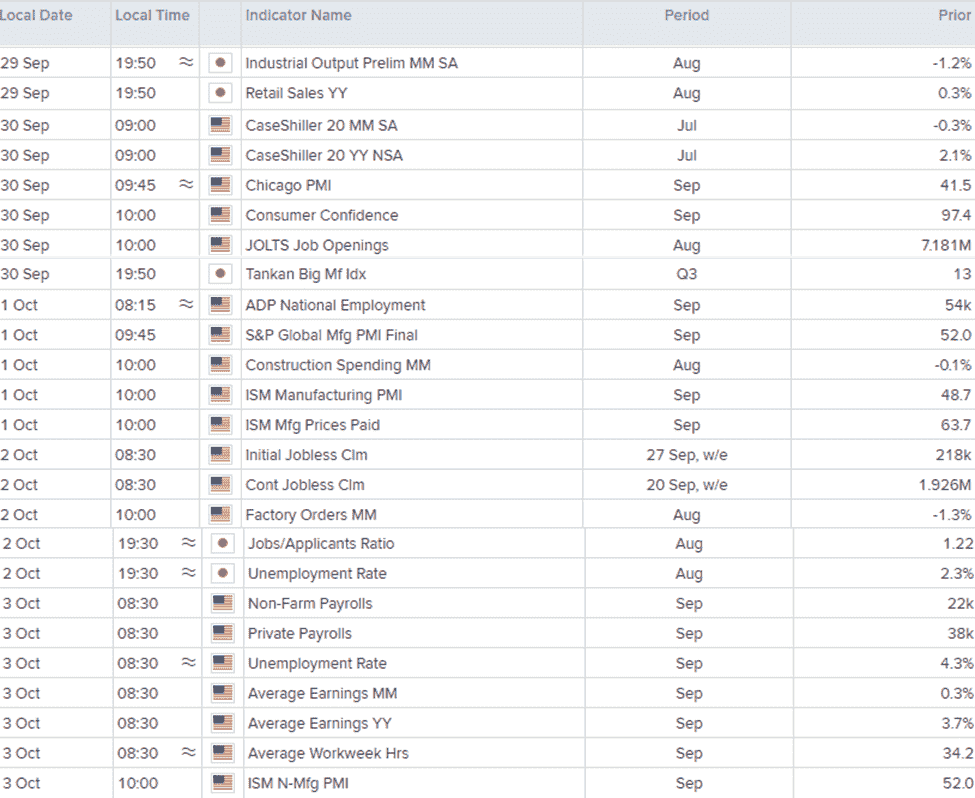975x798 pixels.
Task: Click Japan flag next to Tankan Big Mf Idx
Action: (x=220, y=274)
